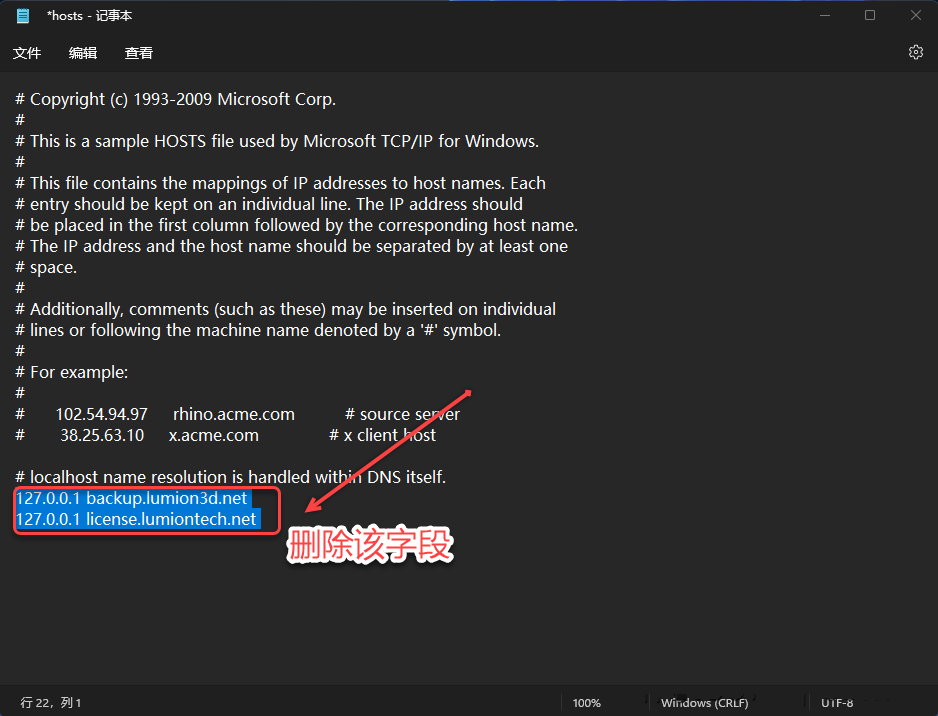Click the Notepad app icon in title bar
938x716 pixels.
point(23,16)
